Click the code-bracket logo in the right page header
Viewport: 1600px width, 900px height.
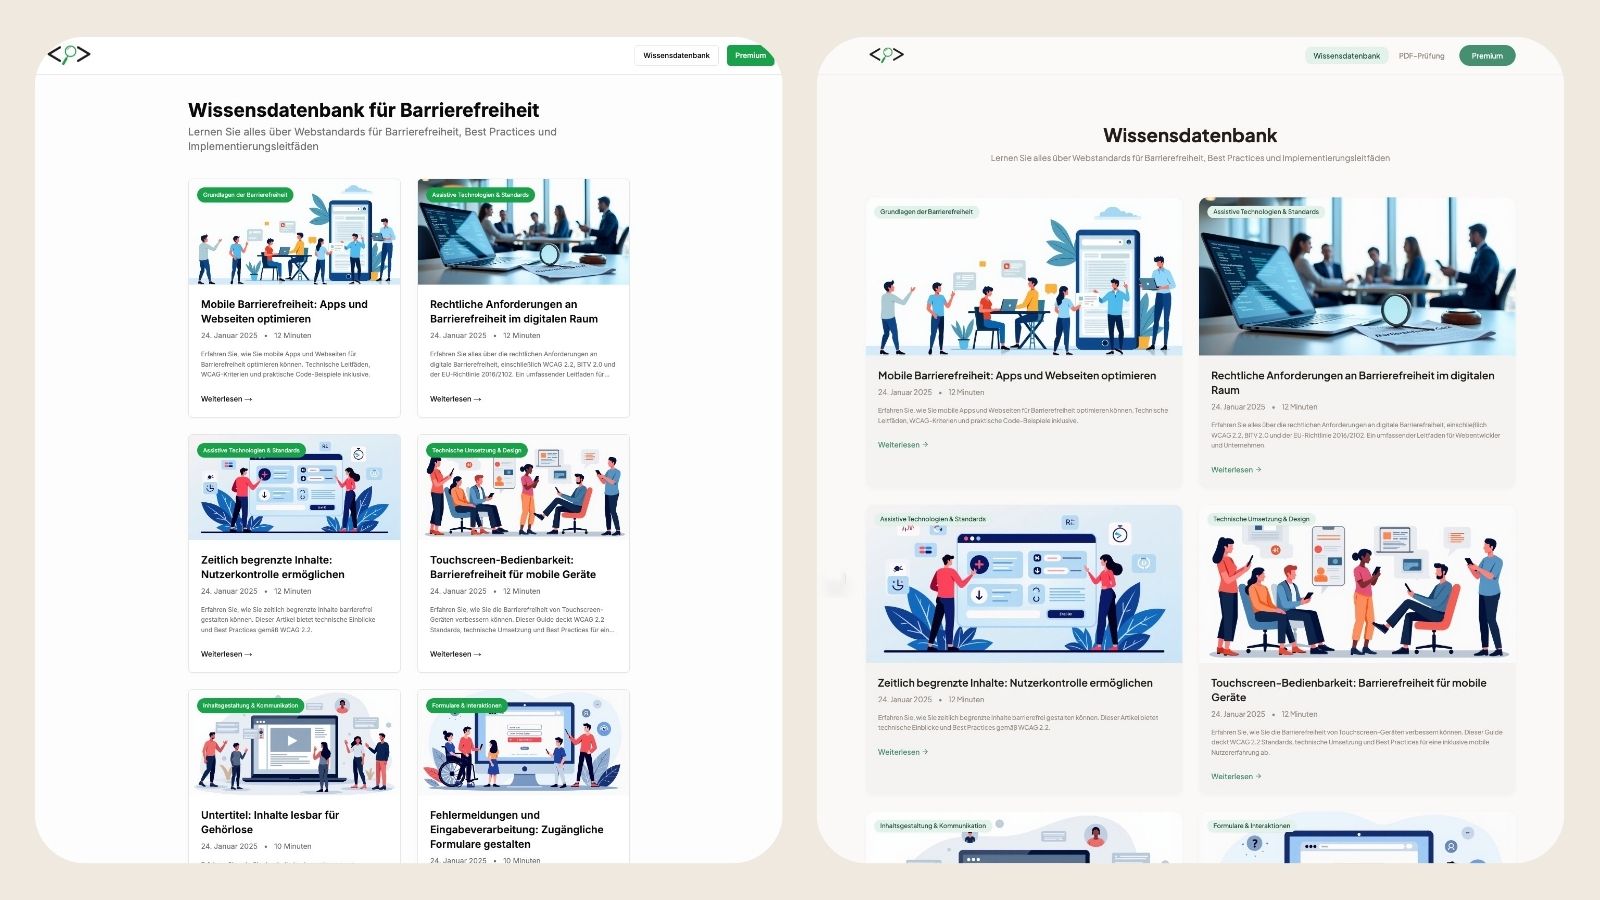coord(886,54)
